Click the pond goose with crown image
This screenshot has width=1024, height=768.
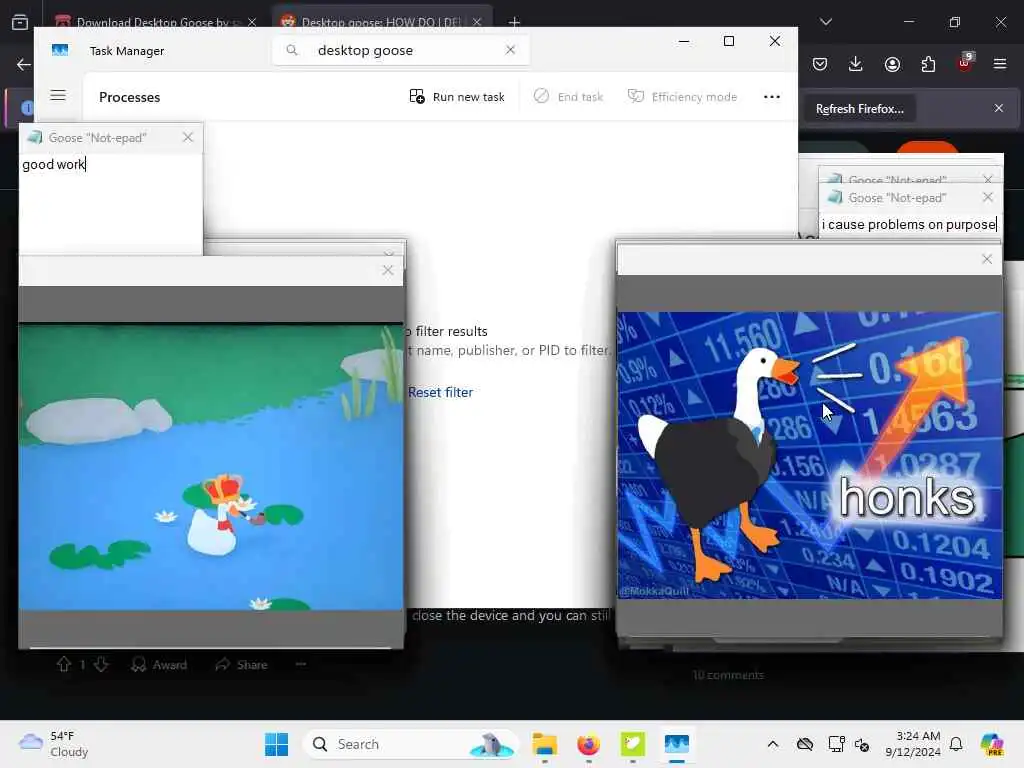(211, 468)
